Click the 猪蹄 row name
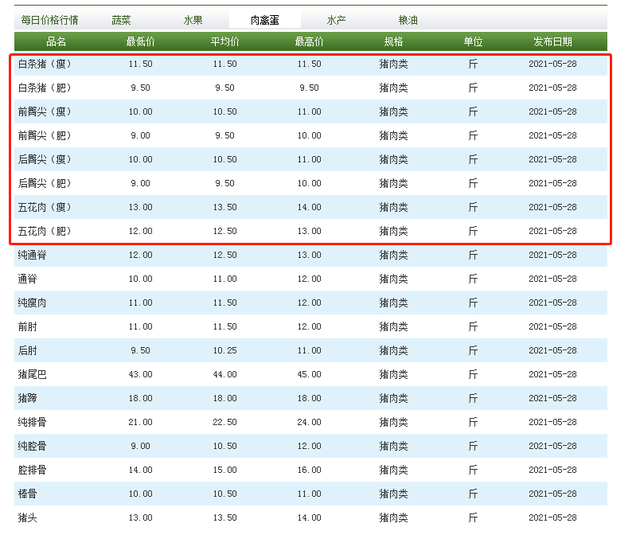Screen dimensions: 640x535 click(27, 398)
